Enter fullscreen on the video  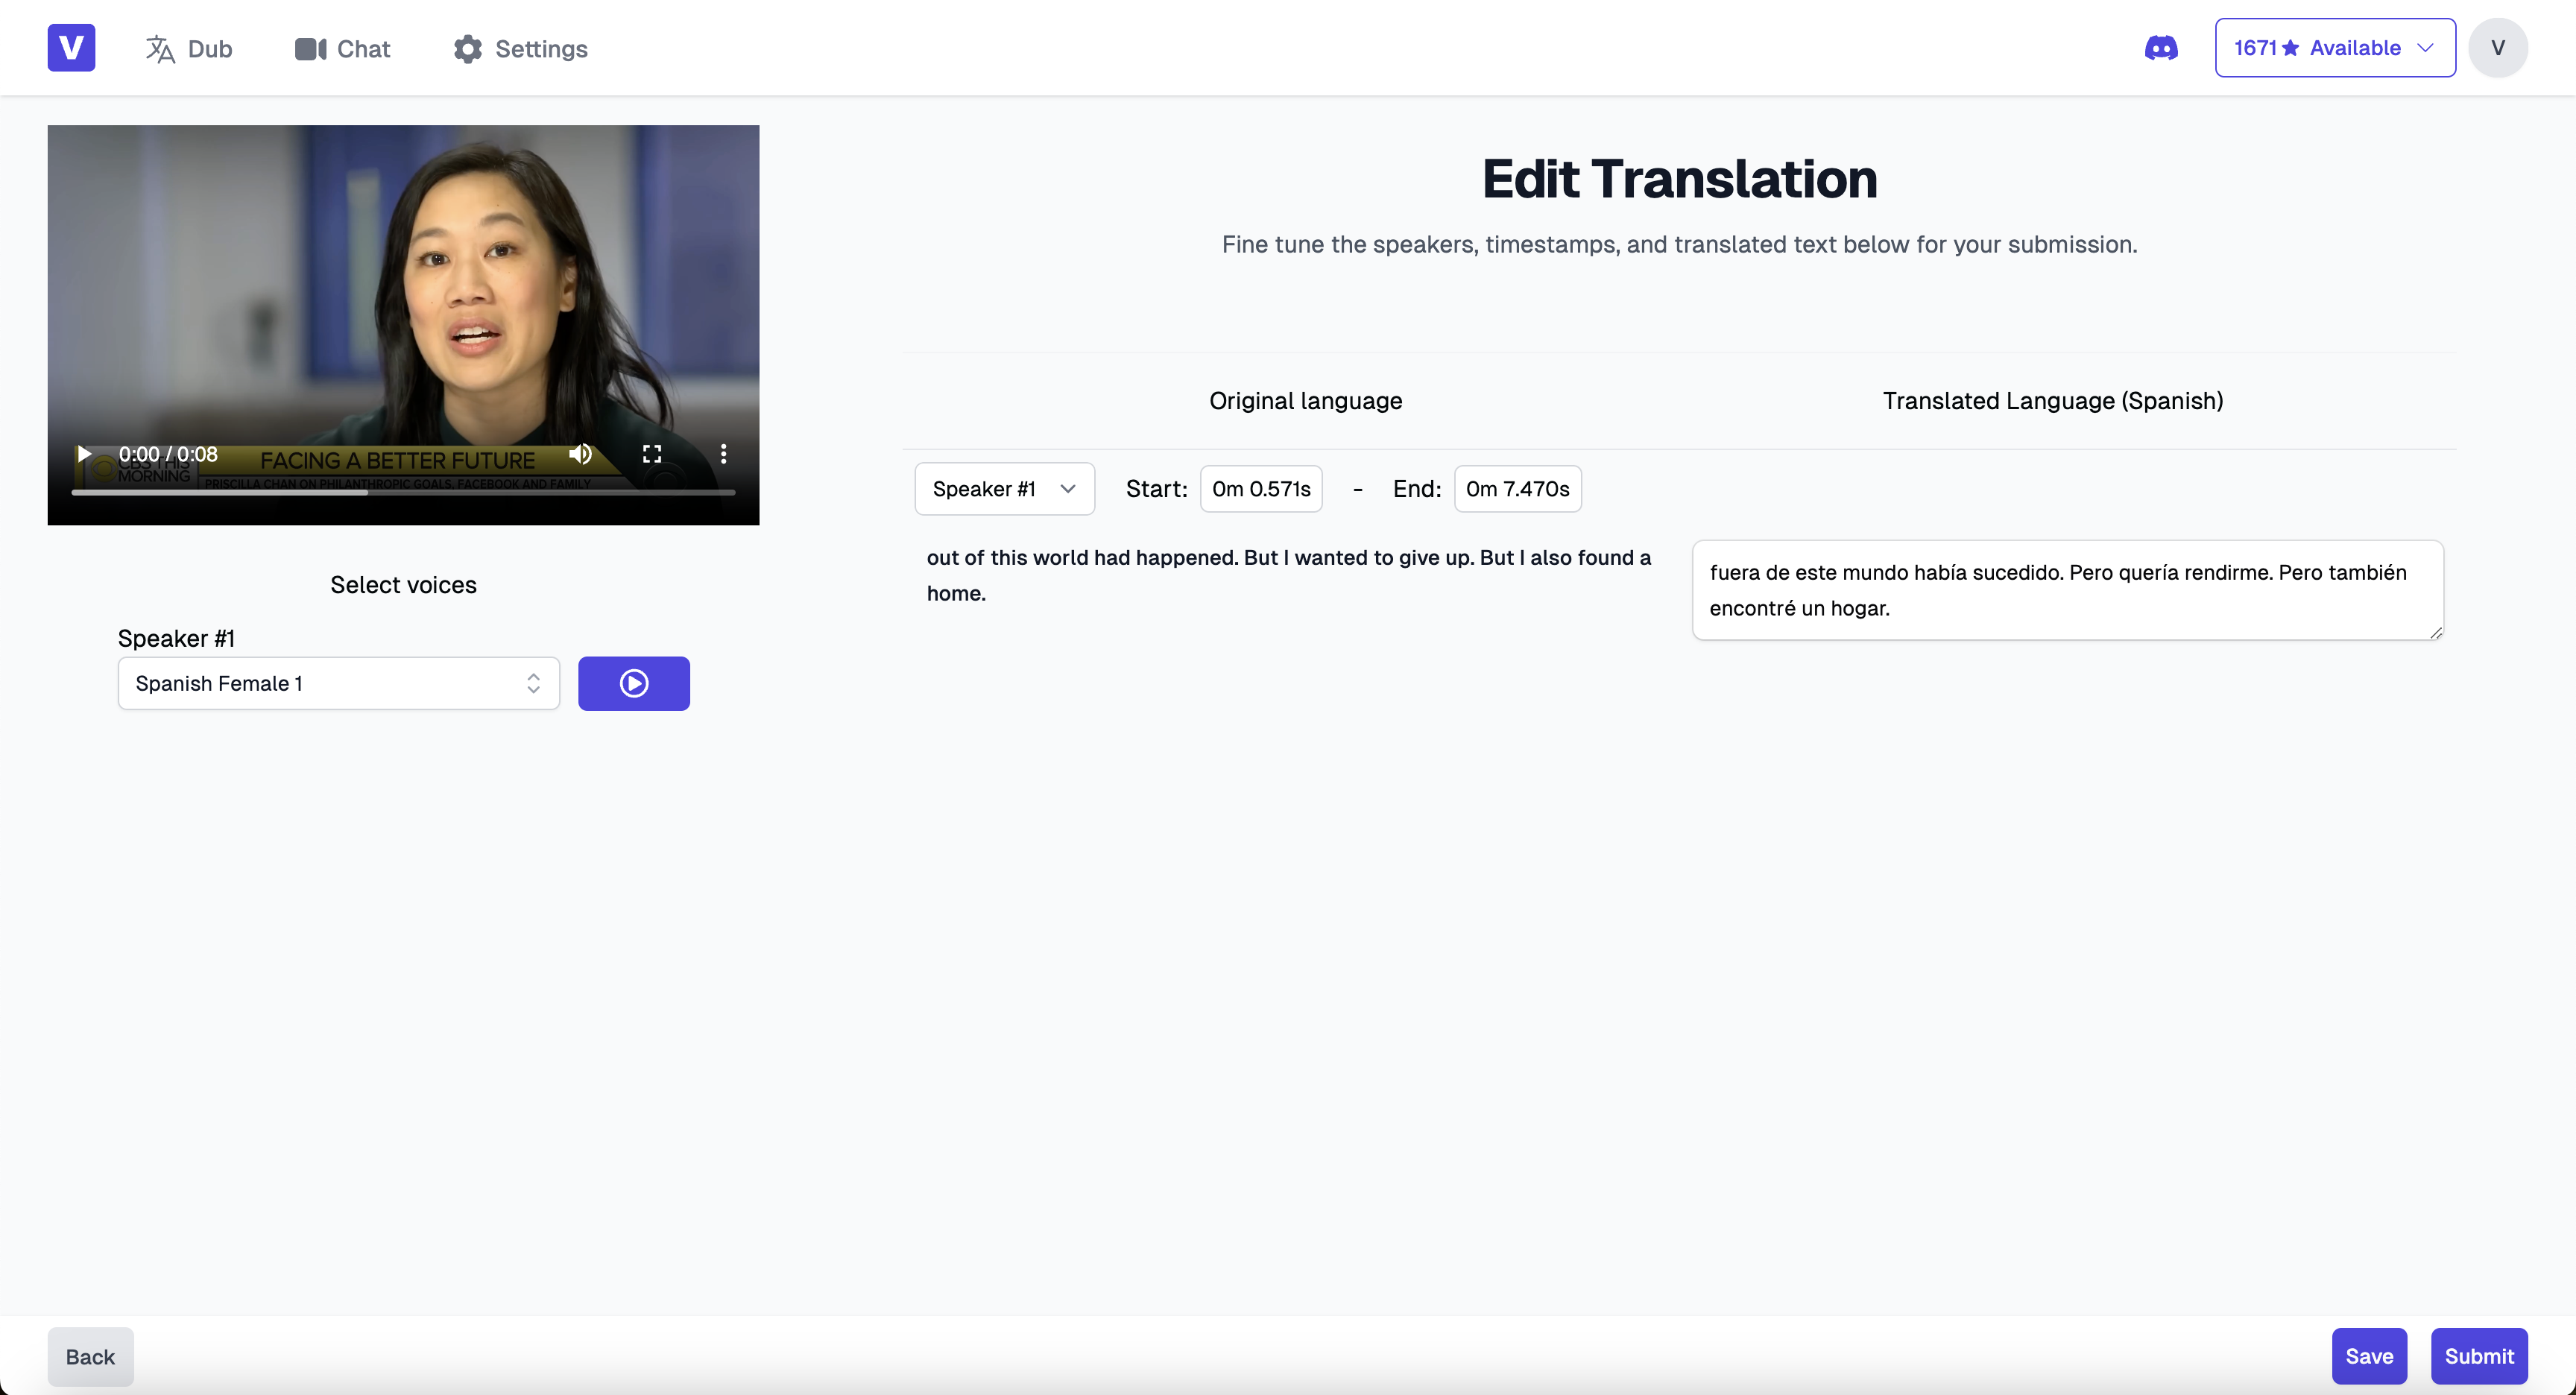coord(652,454)
